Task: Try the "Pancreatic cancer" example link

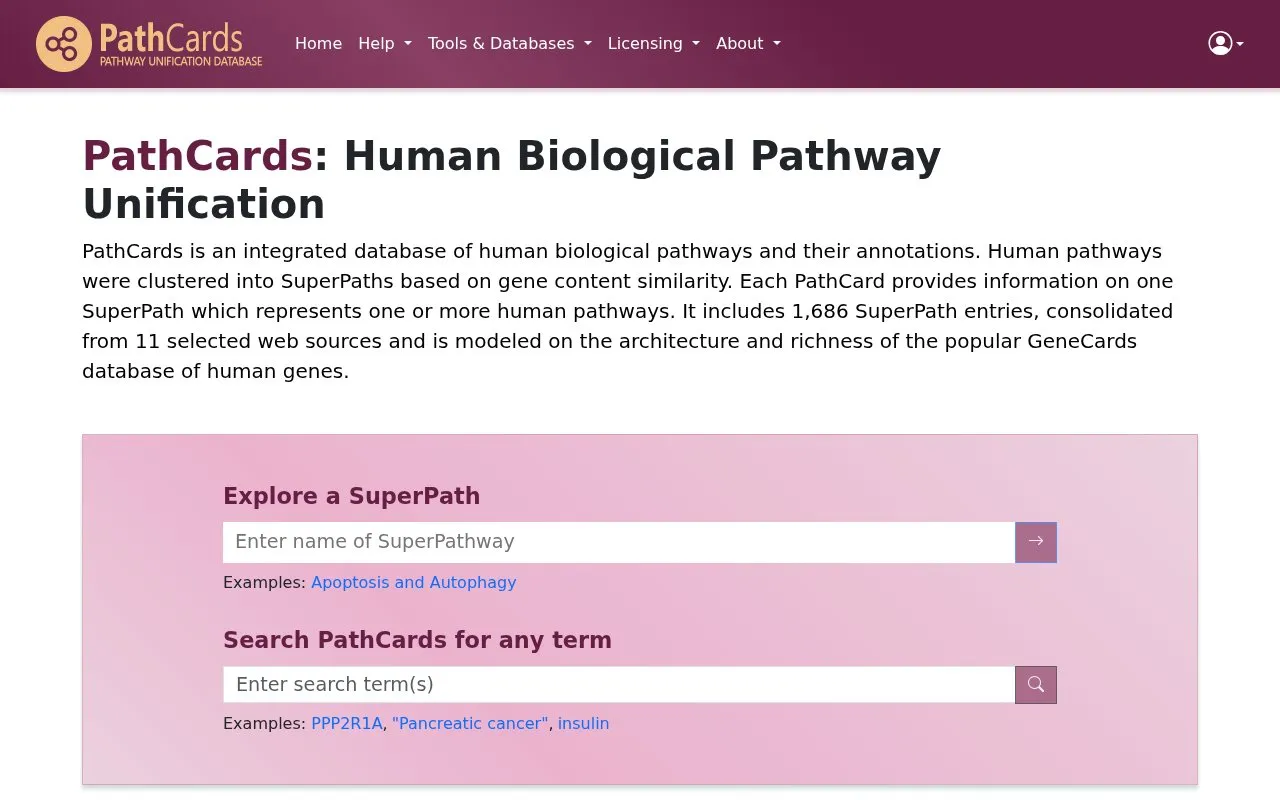Action: tap(471, 723)
